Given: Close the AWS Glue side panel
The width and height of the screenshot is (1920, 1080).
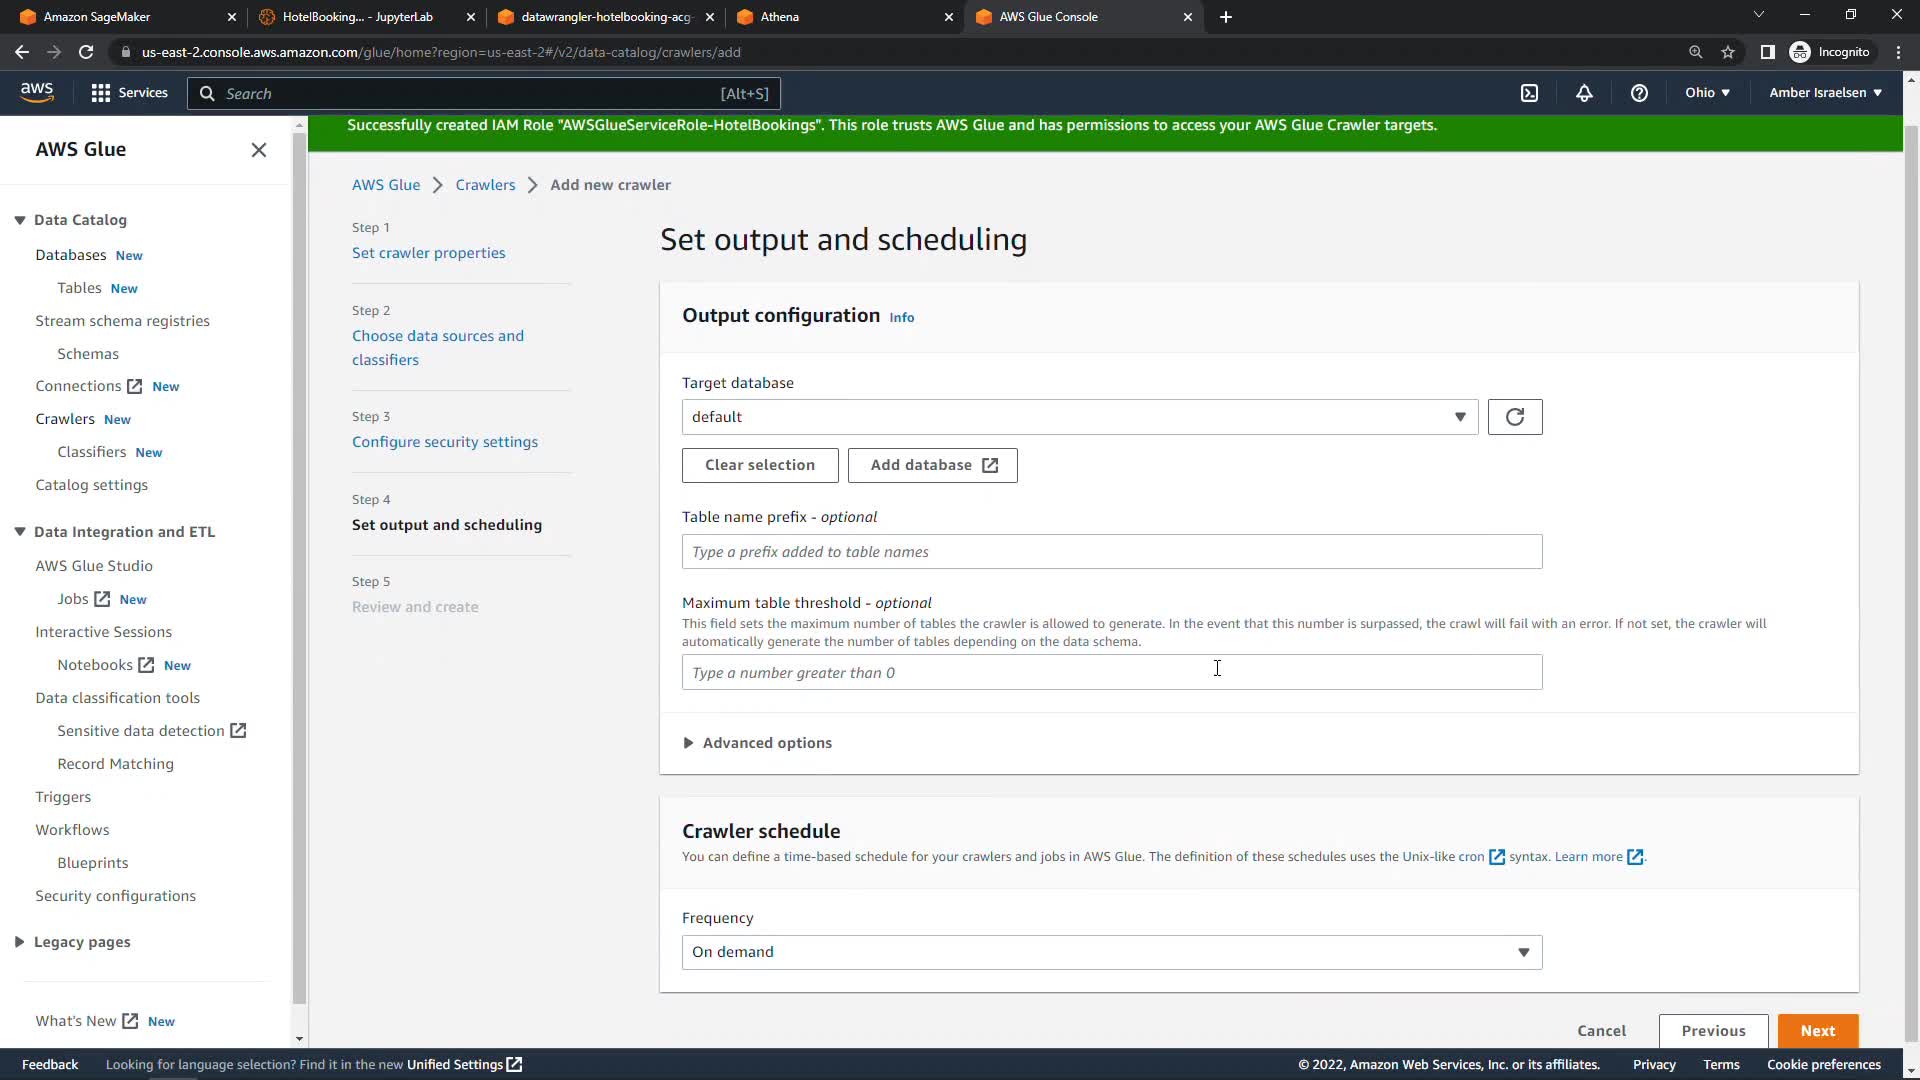Looking at the screenshot, I should (x=259, y=150).
